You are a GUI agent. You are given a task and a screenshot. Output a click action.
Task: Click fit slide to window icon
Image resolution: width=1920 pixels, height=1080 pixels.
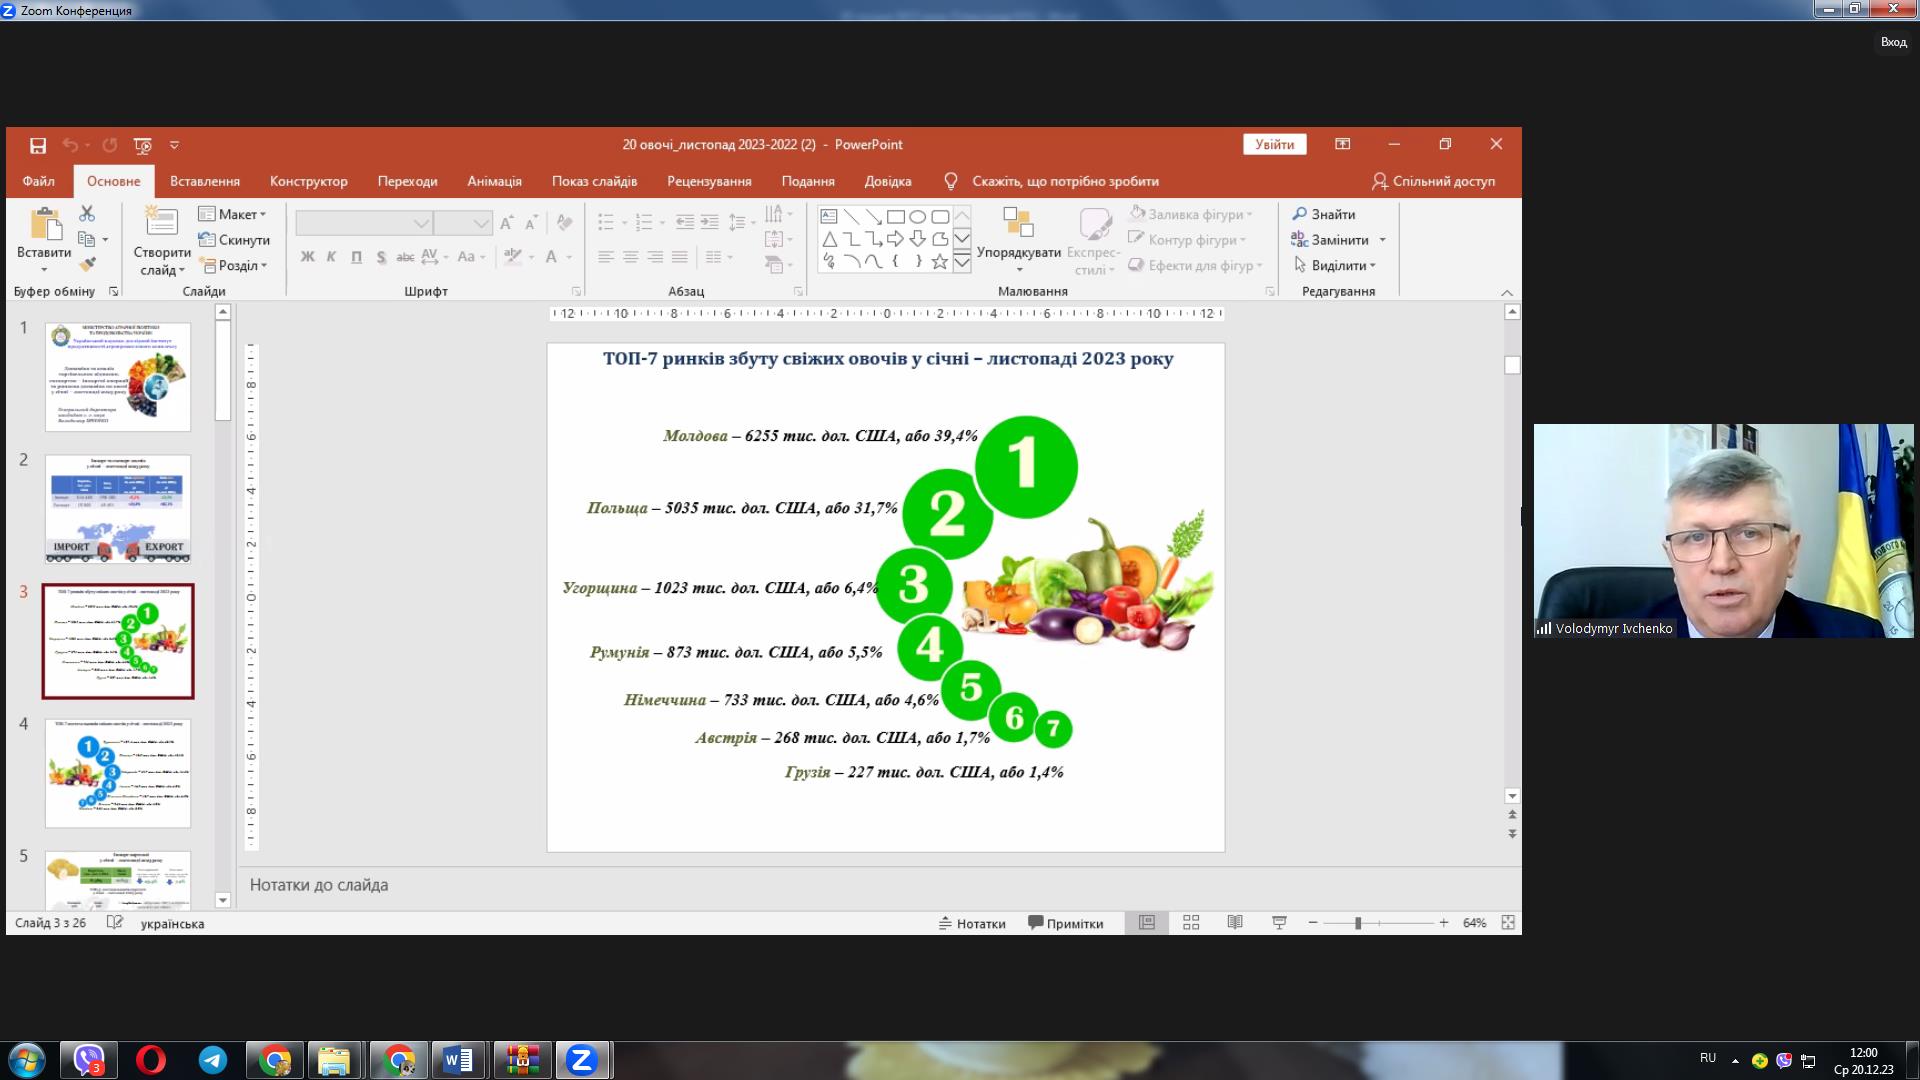(1508, 923)
